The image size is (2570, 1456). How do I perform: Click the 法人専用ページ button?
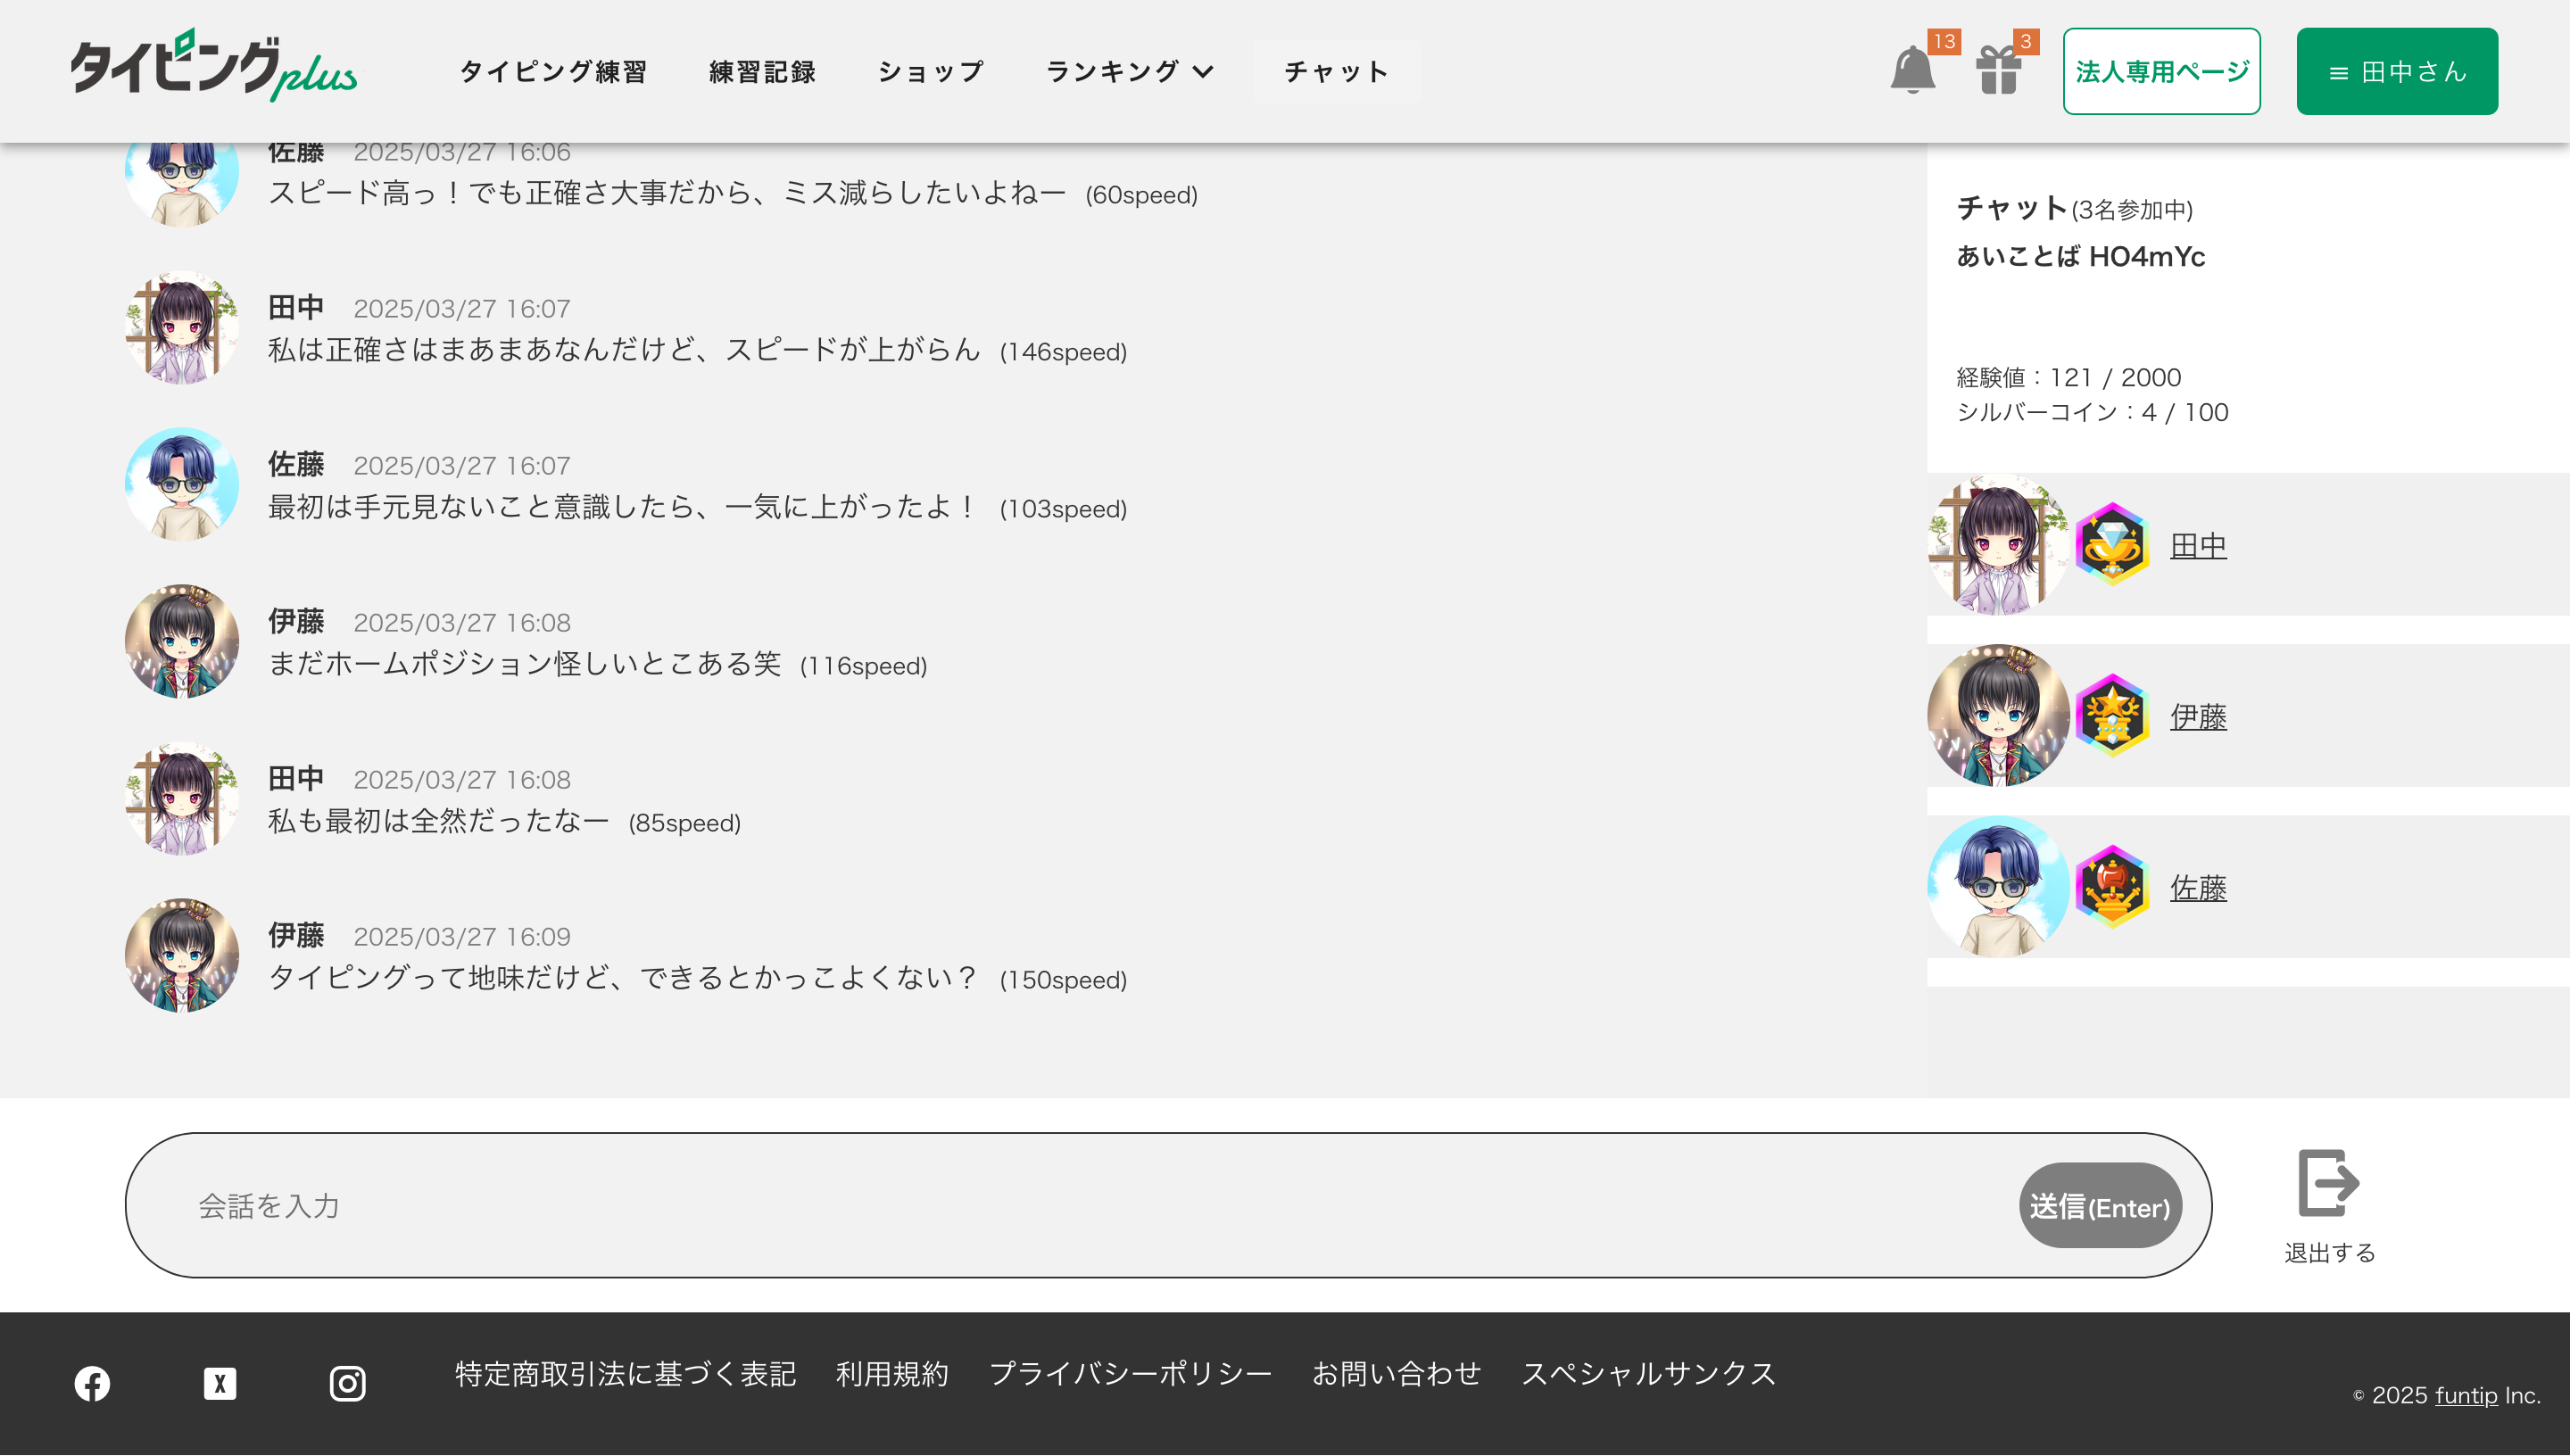click(2161, 72)
